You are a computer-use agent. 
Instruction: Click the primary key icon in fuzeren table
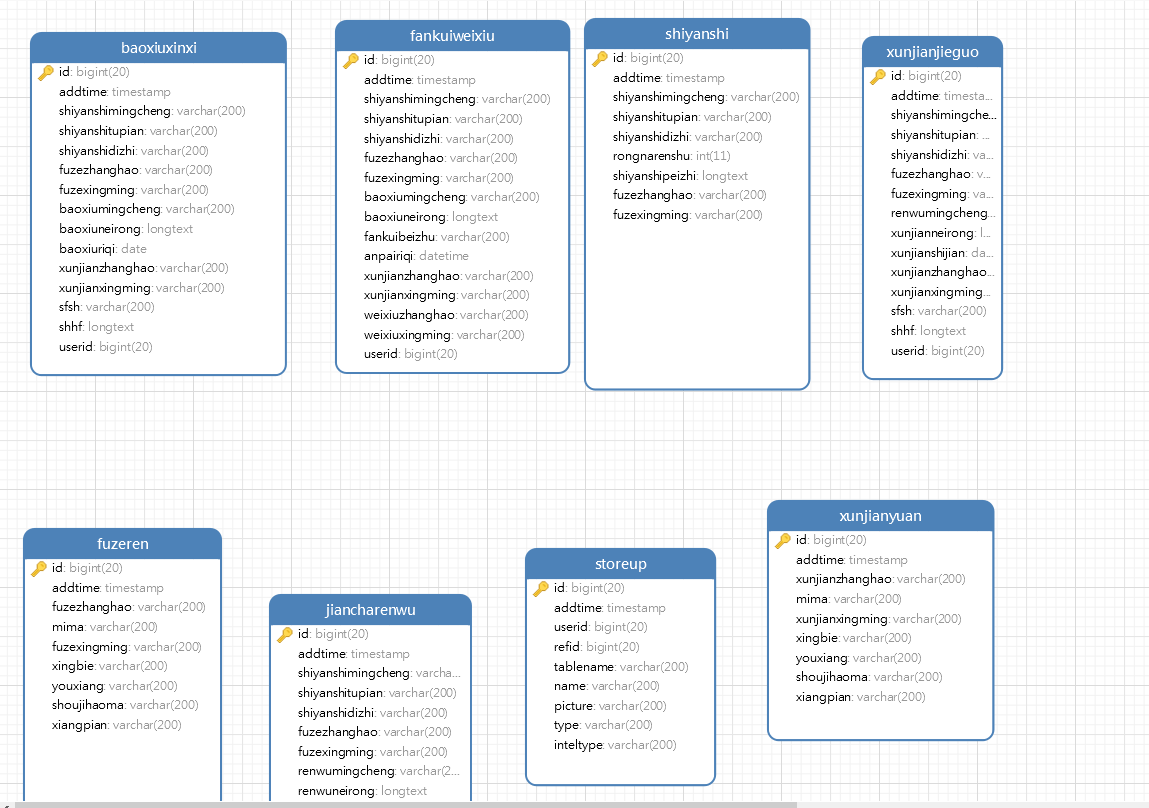38,568
